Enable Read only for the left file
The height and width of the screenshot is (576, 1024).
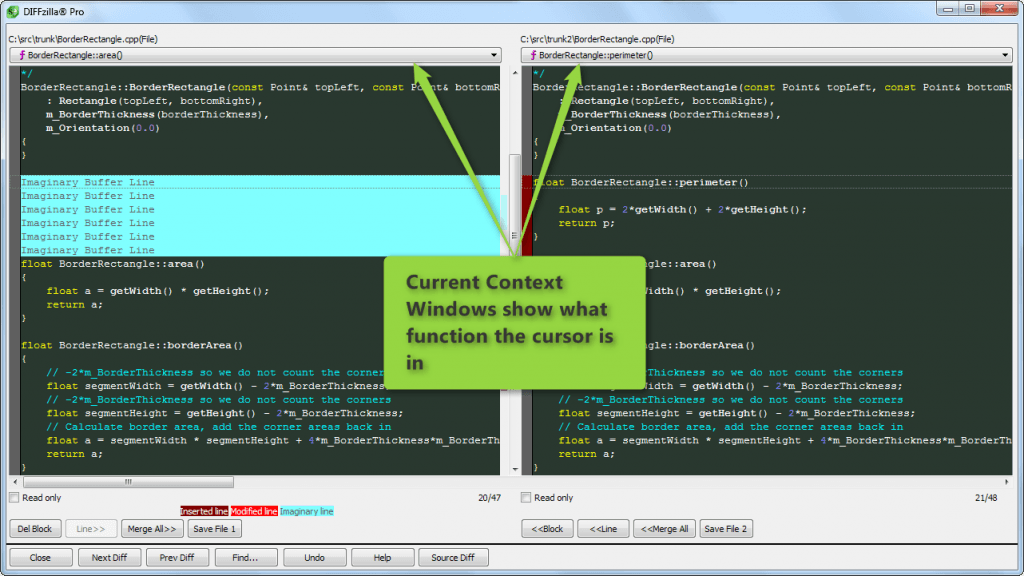point(14,497)
